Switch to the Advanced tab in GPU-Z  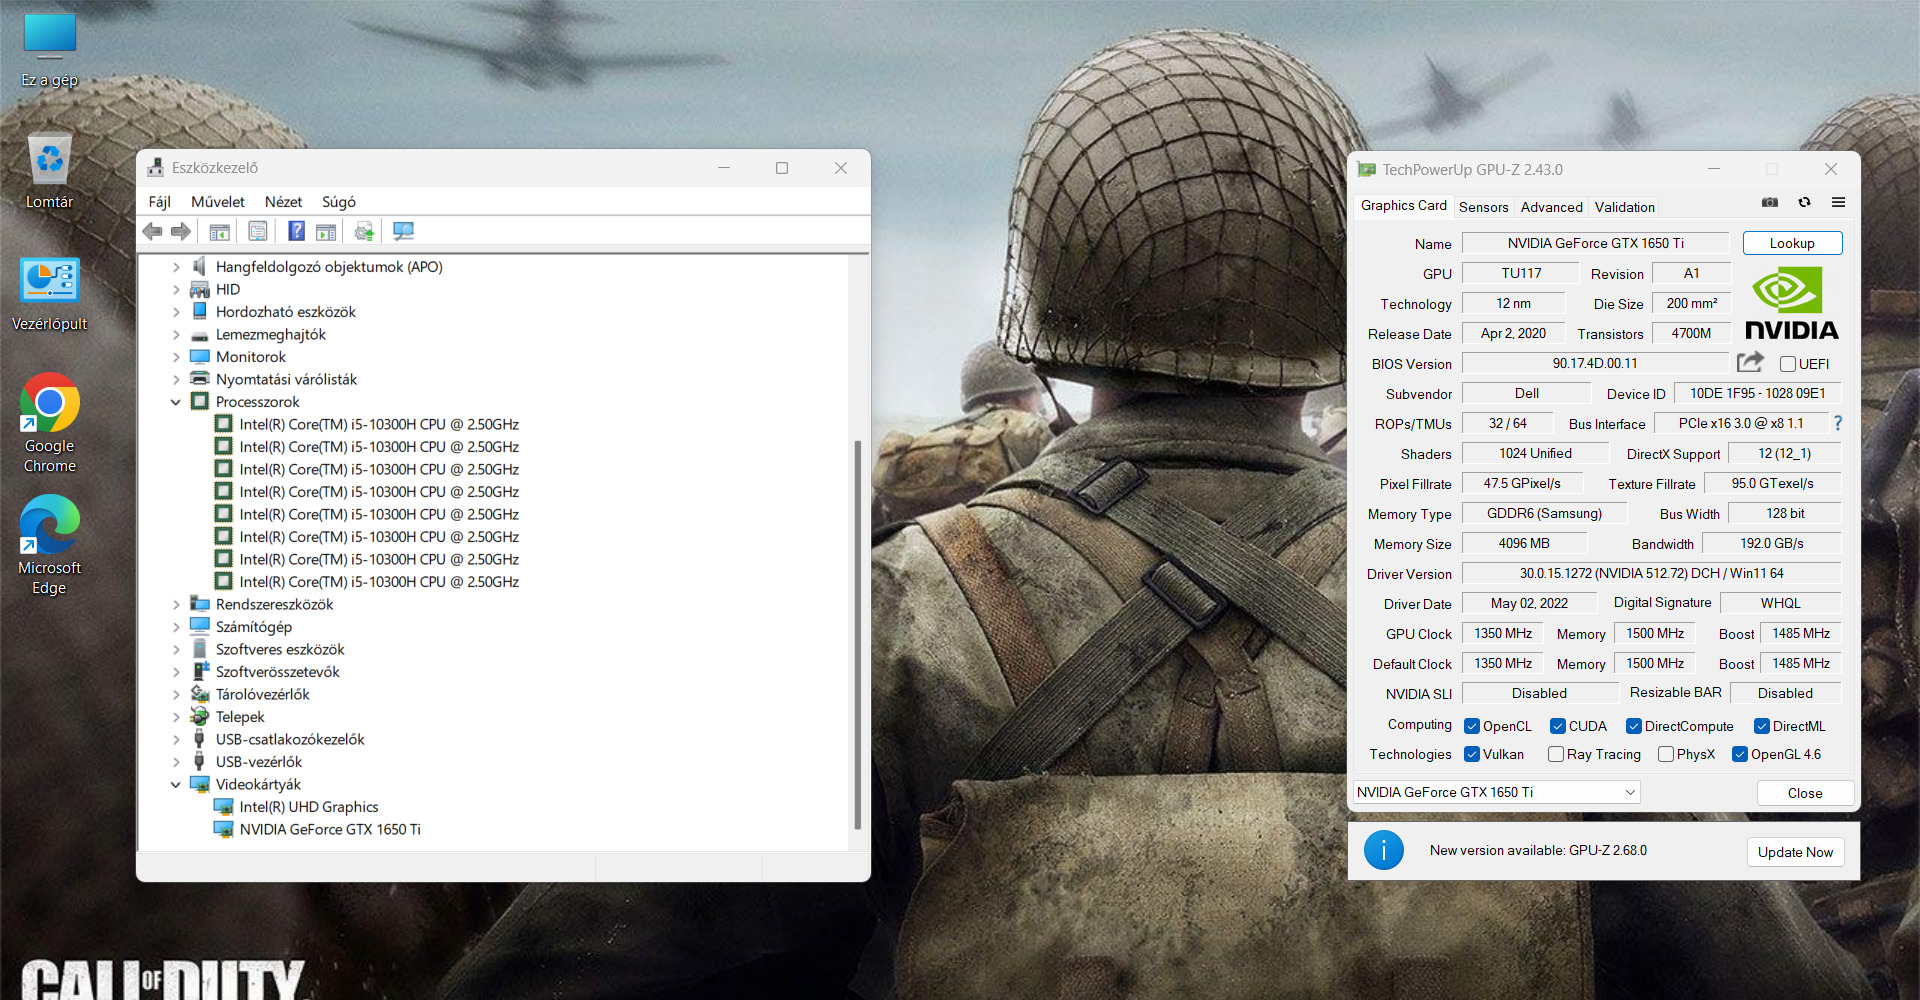point(1552,207)
